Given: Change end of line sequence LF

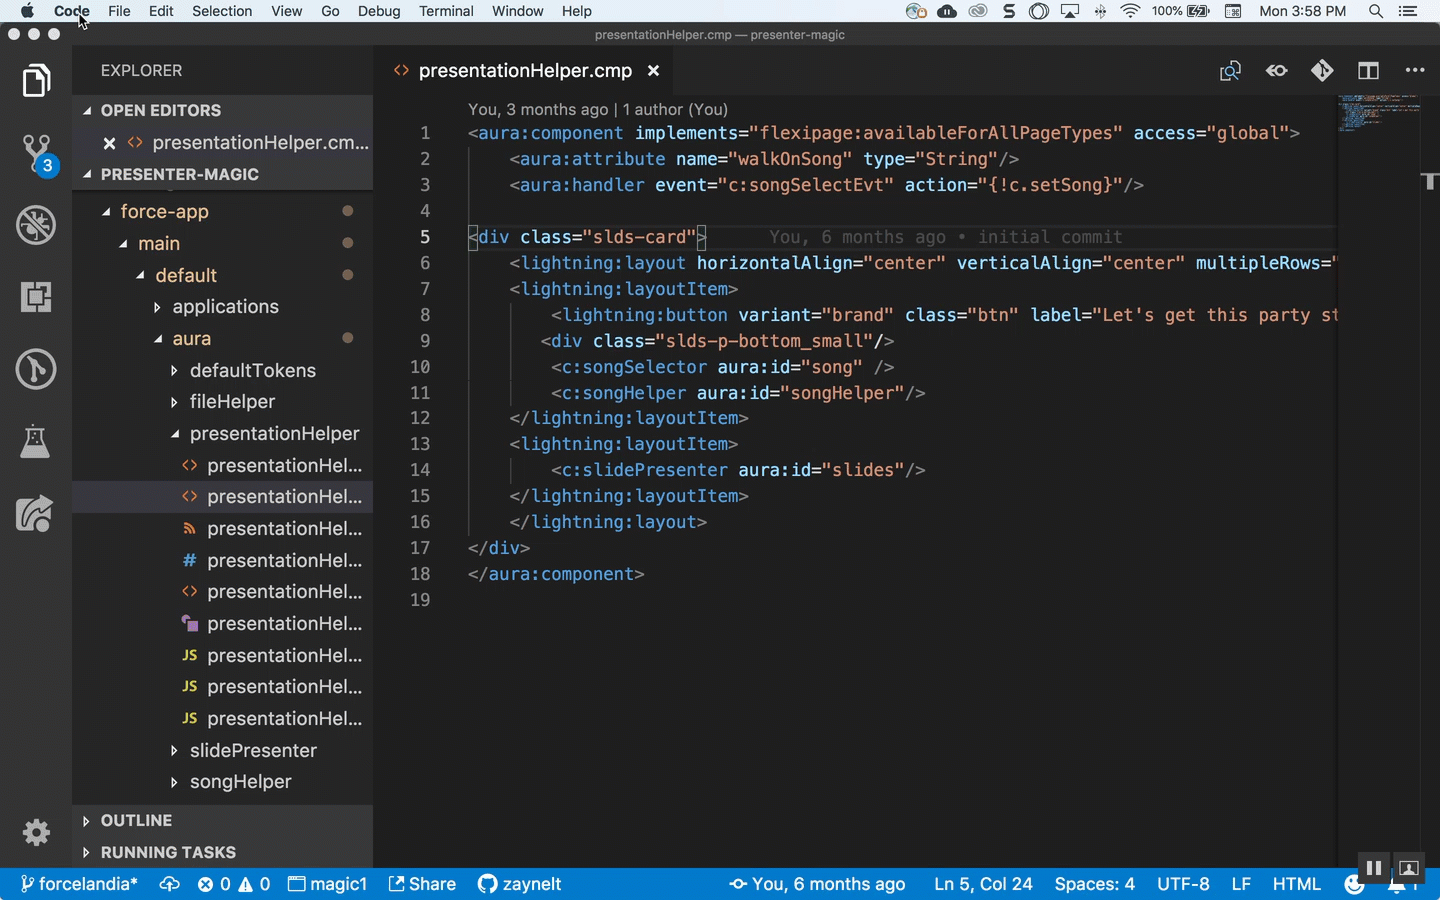Looking at the screenshot, I should 1241,884.
